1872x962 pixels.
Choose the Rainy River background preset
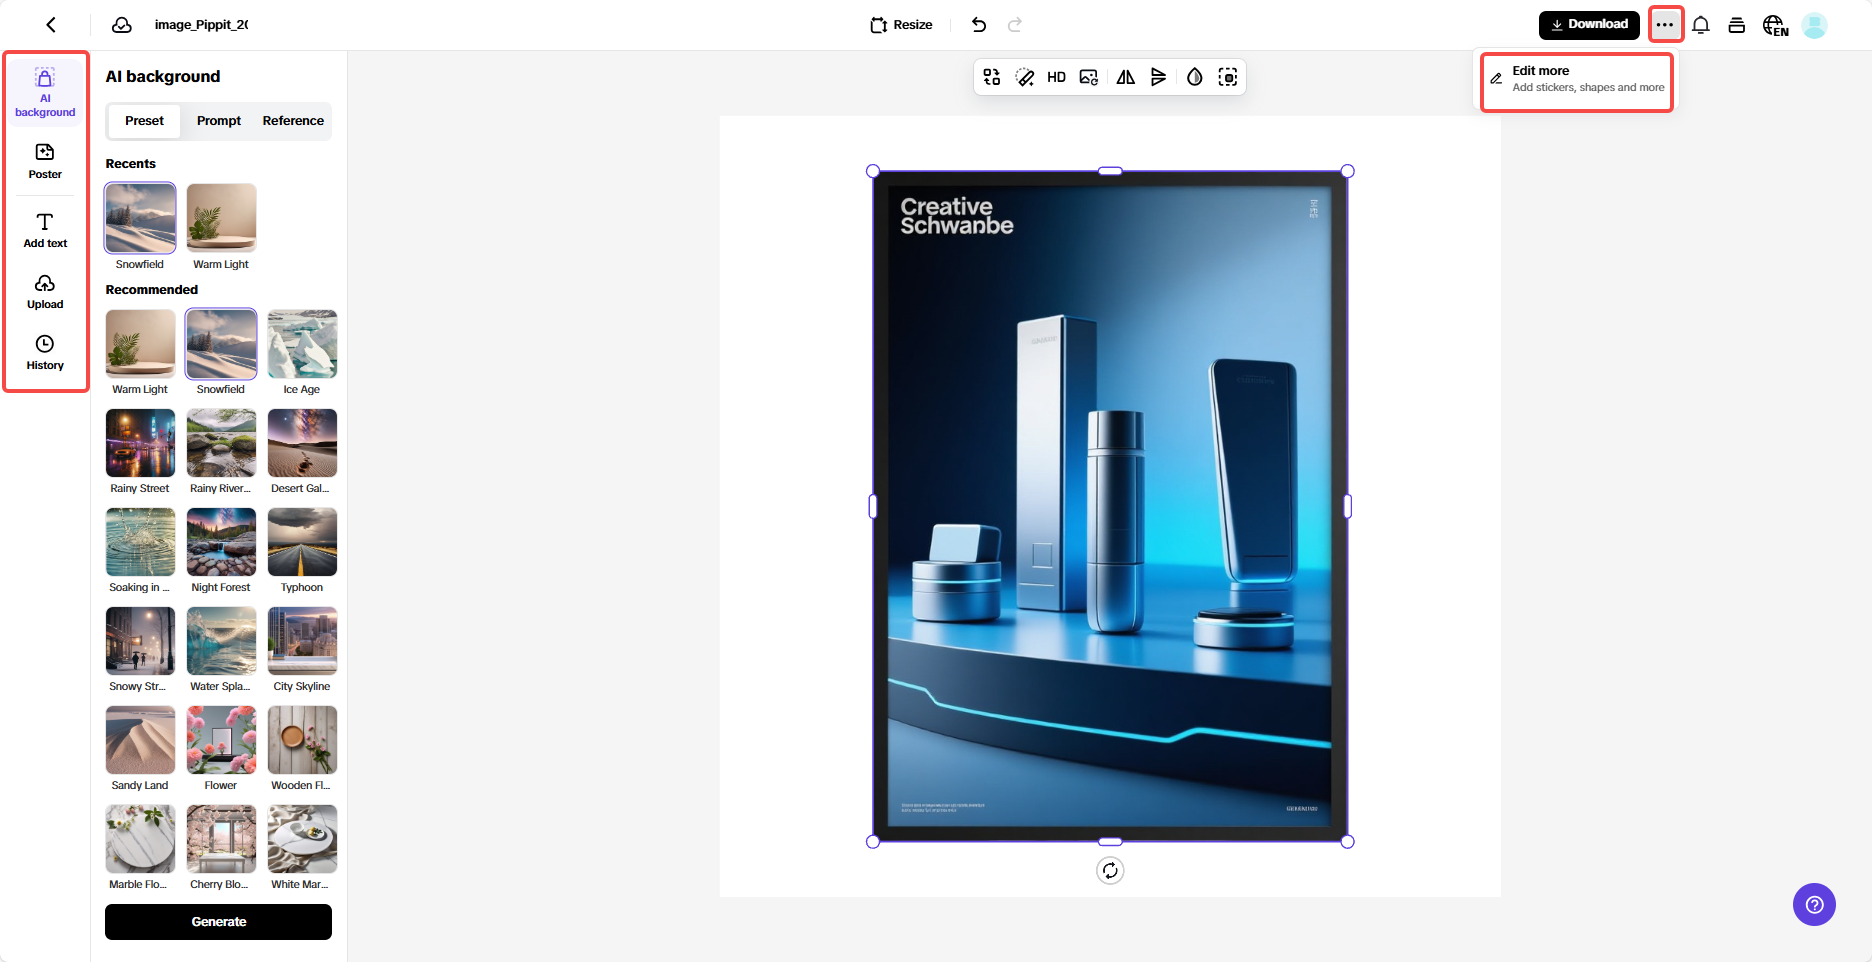[x=221, y=442]
